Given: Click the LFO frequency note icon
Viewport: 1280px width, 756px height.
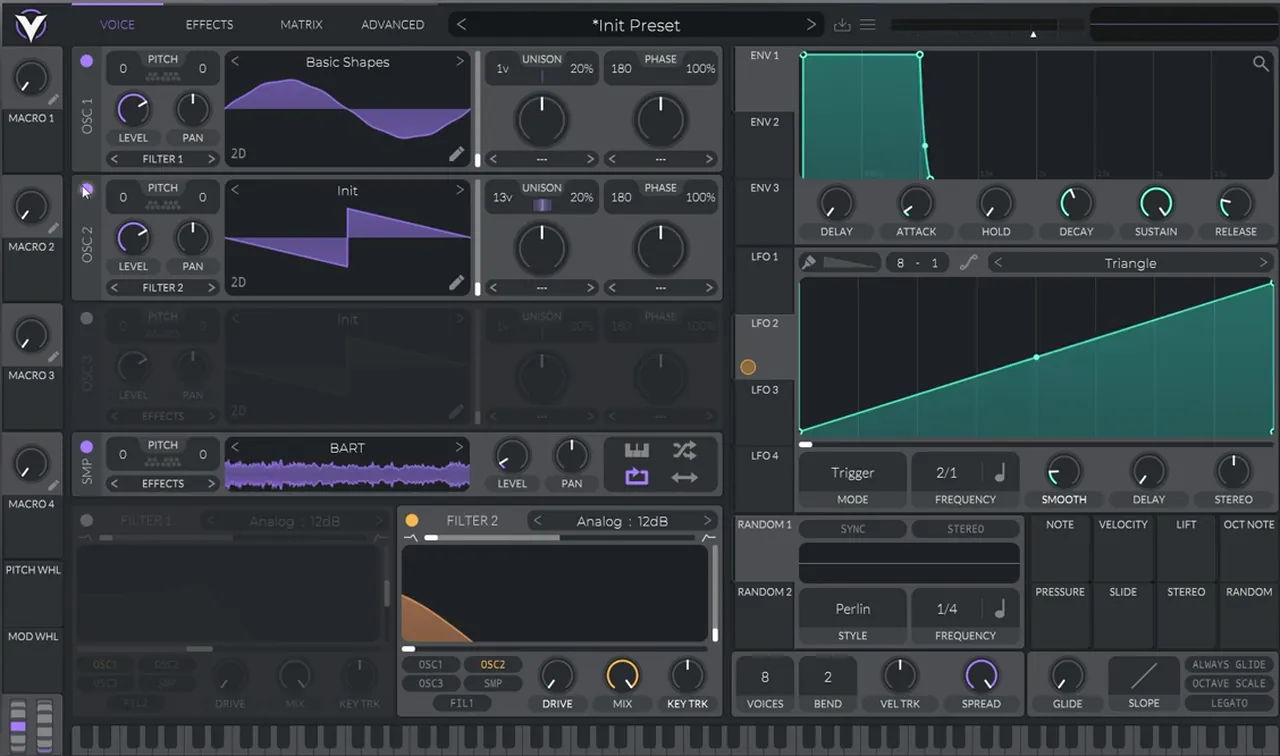Looking at the screenshot, I should click(999, 472).
